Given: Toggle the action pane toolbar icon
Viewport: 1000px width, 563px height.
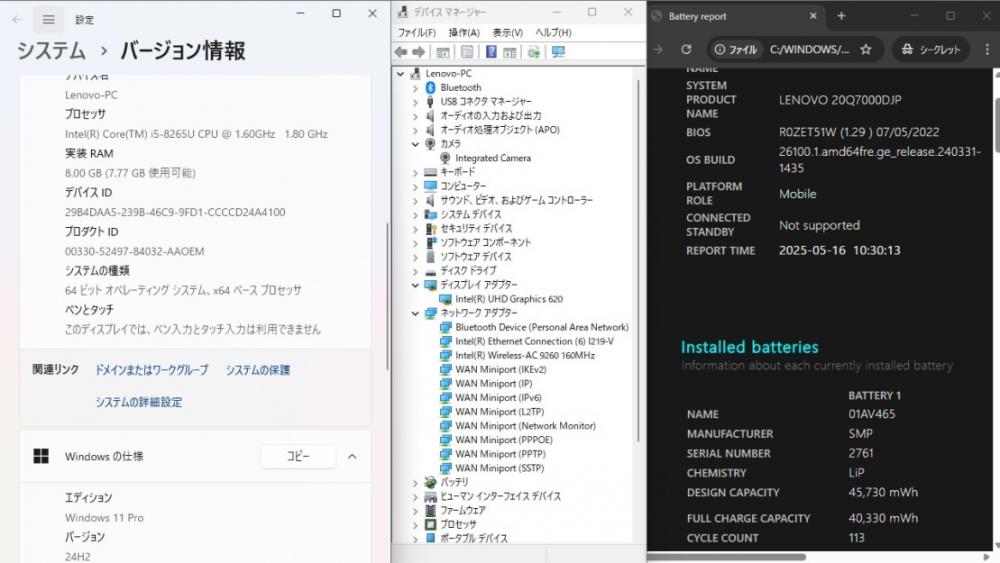Looking at the screenshot, I should coord(510,52).
